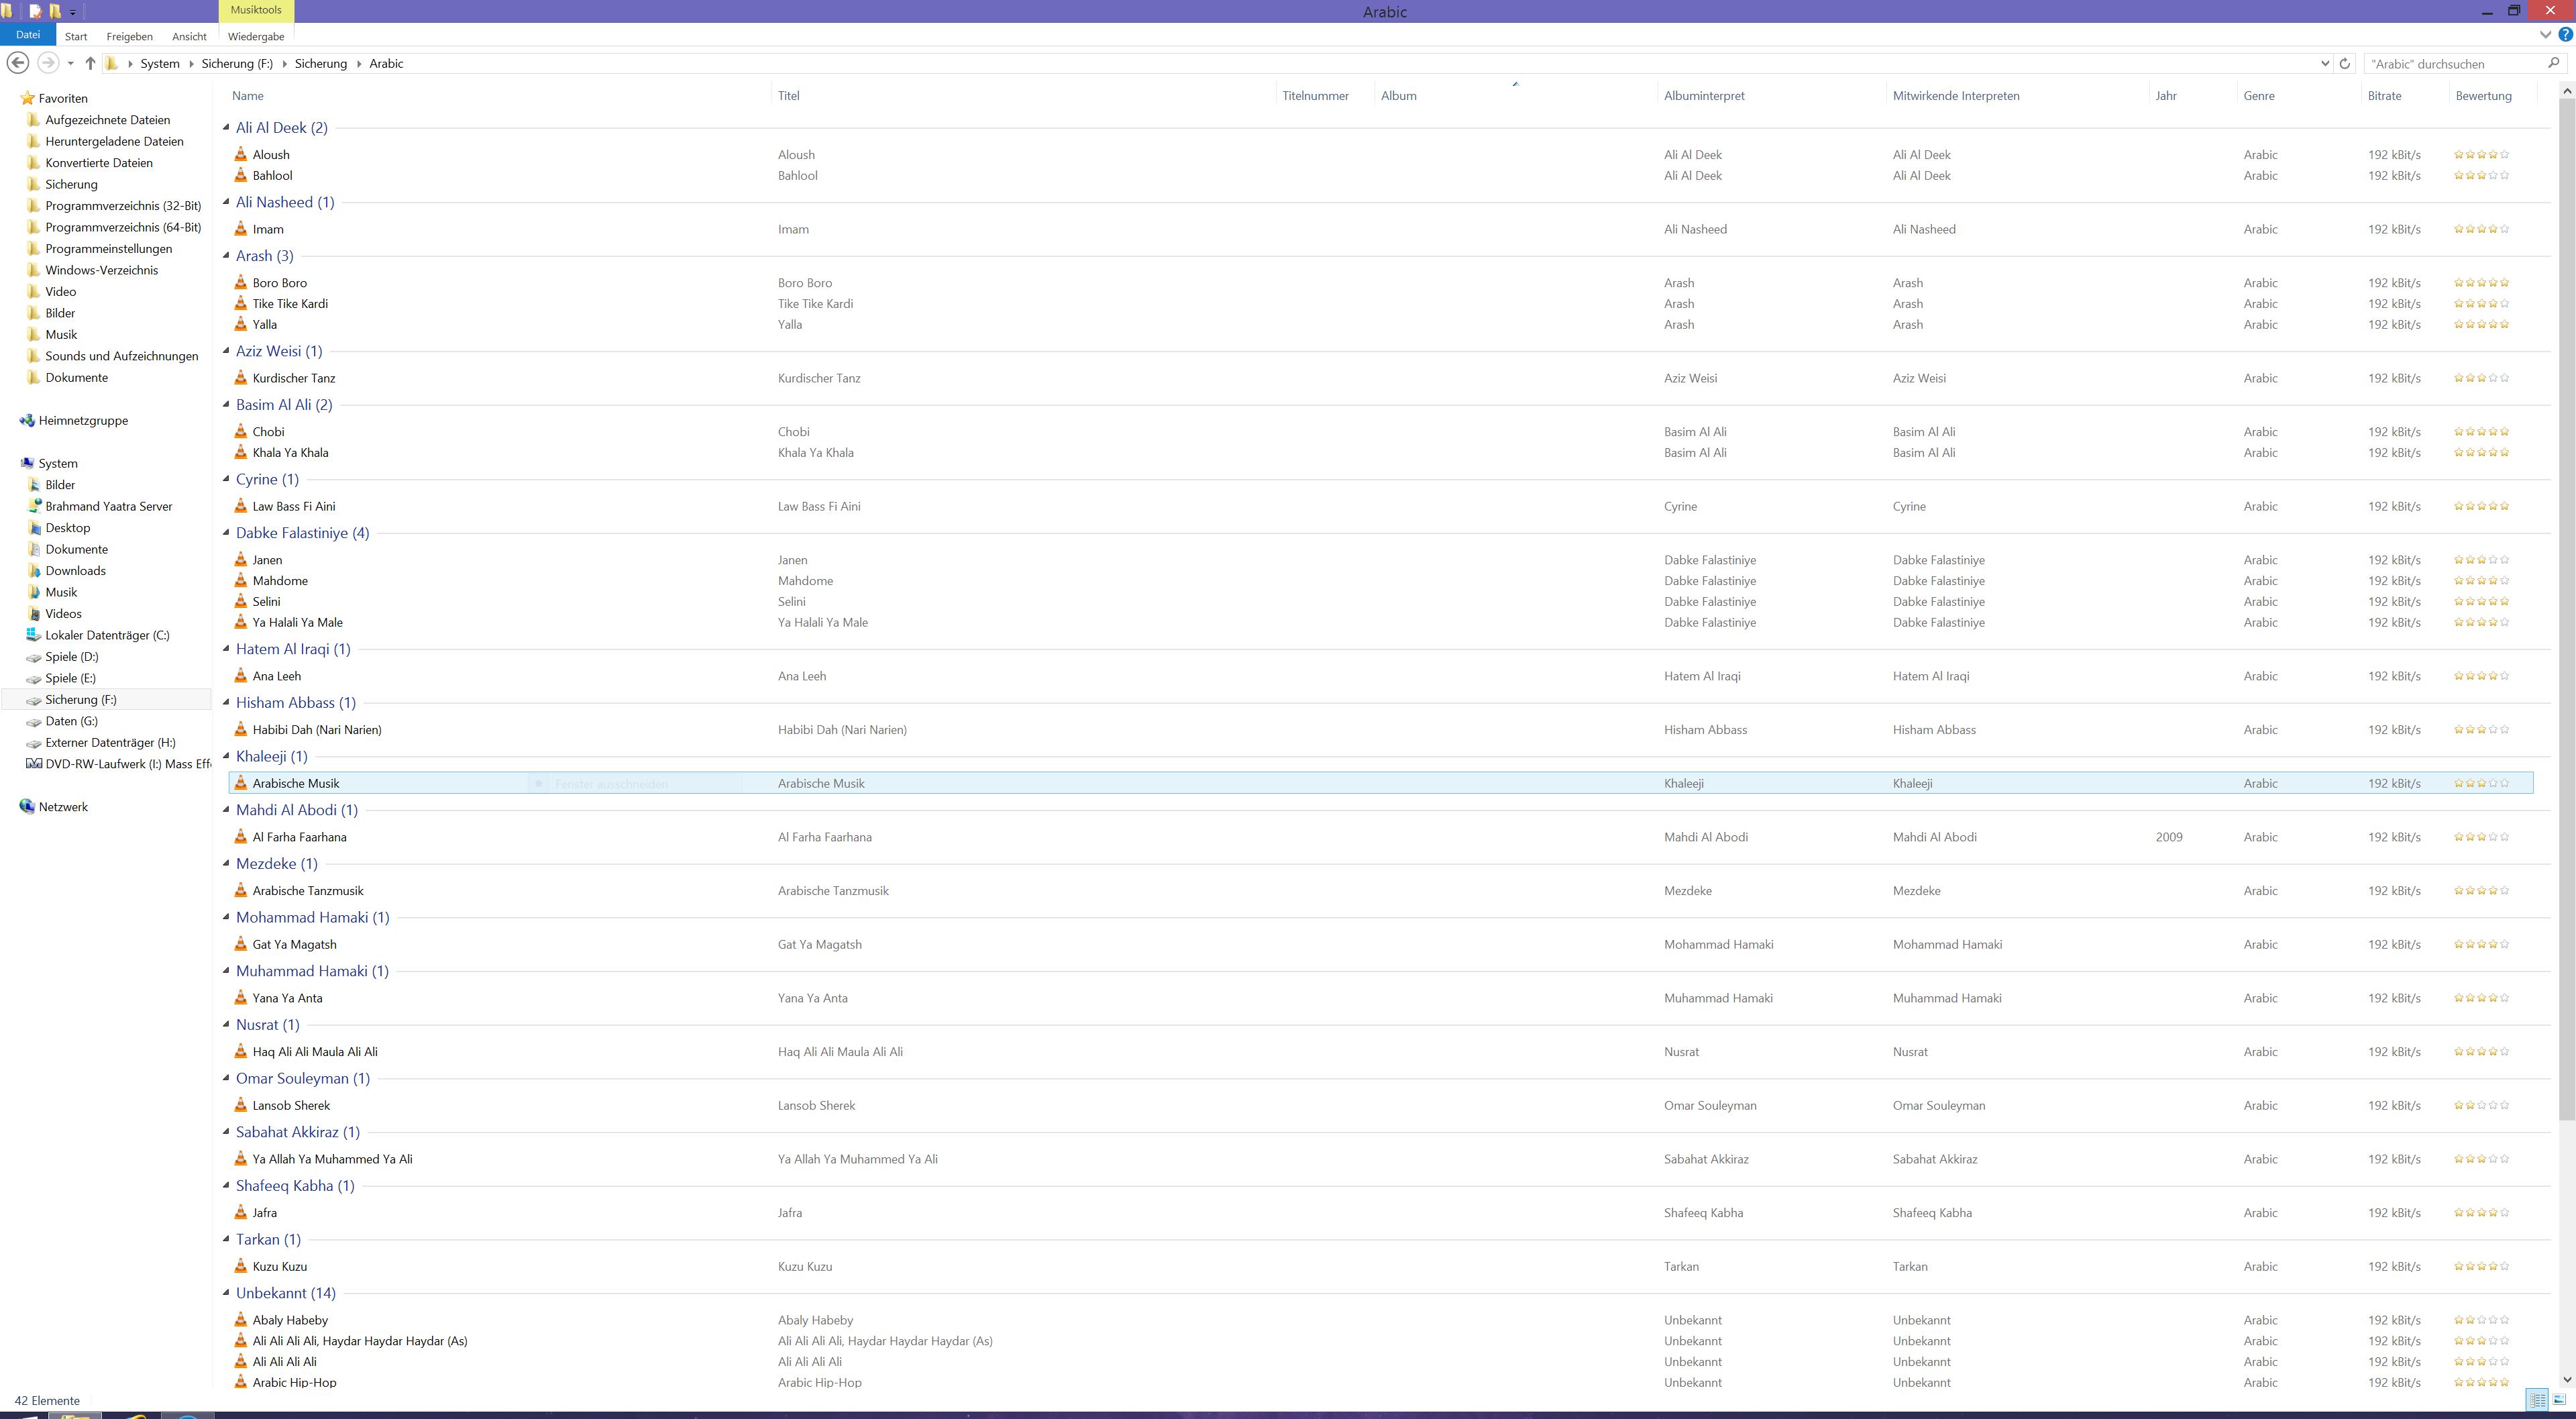Screen dimensions: 2576x1419
Task: Expand the ribbon with the chevron
Action: tap(2546, 35)
